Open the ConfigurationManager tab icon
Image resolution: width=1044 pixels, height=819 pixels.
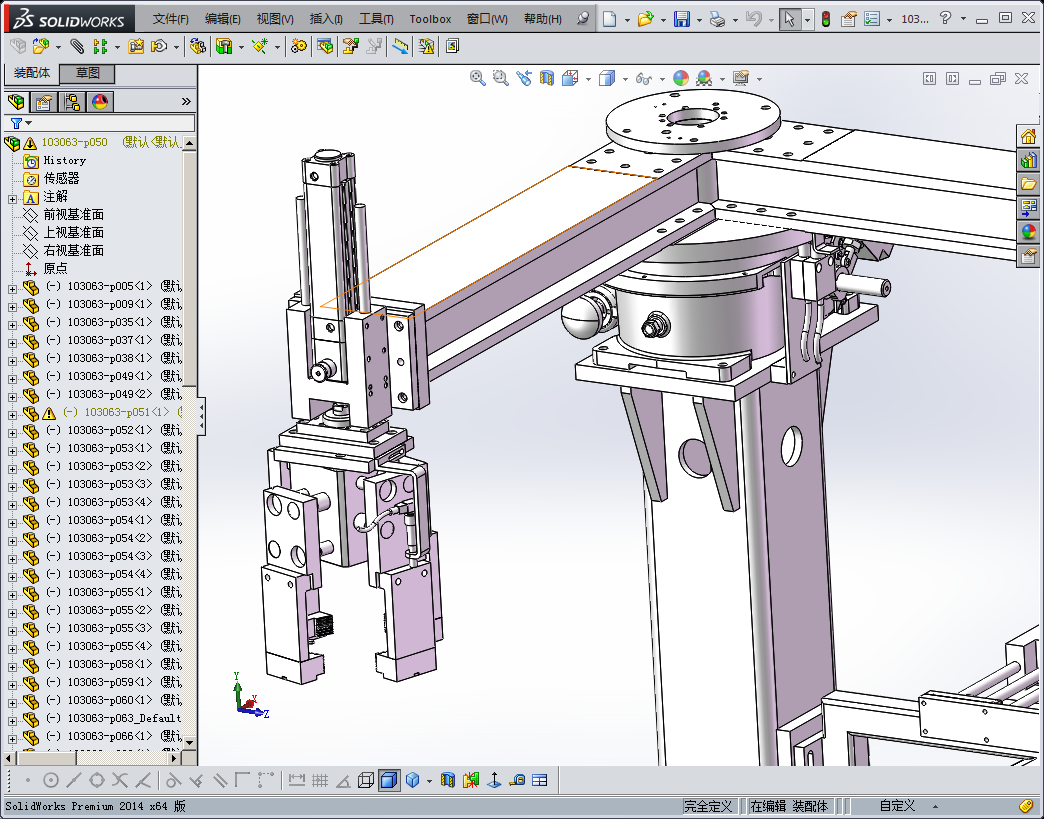tap(72, 101)
